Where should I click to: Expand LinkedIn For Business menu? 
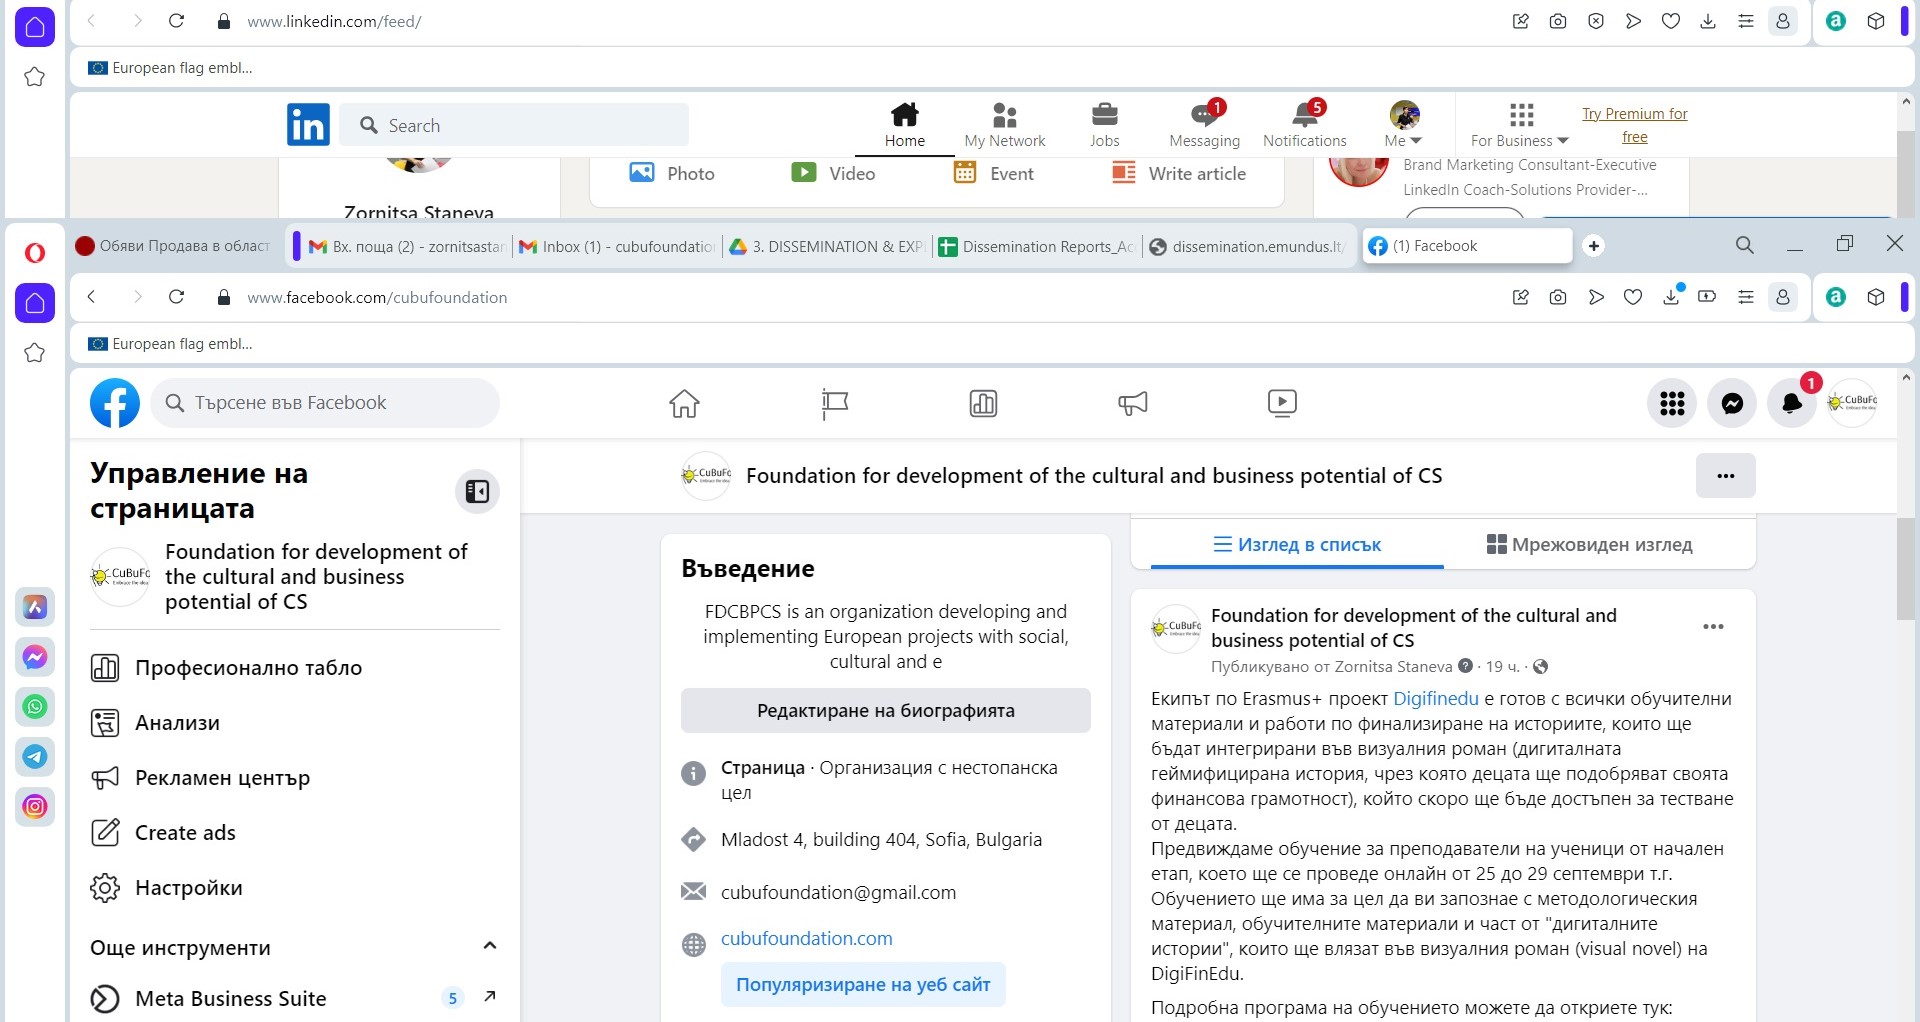1520,125
